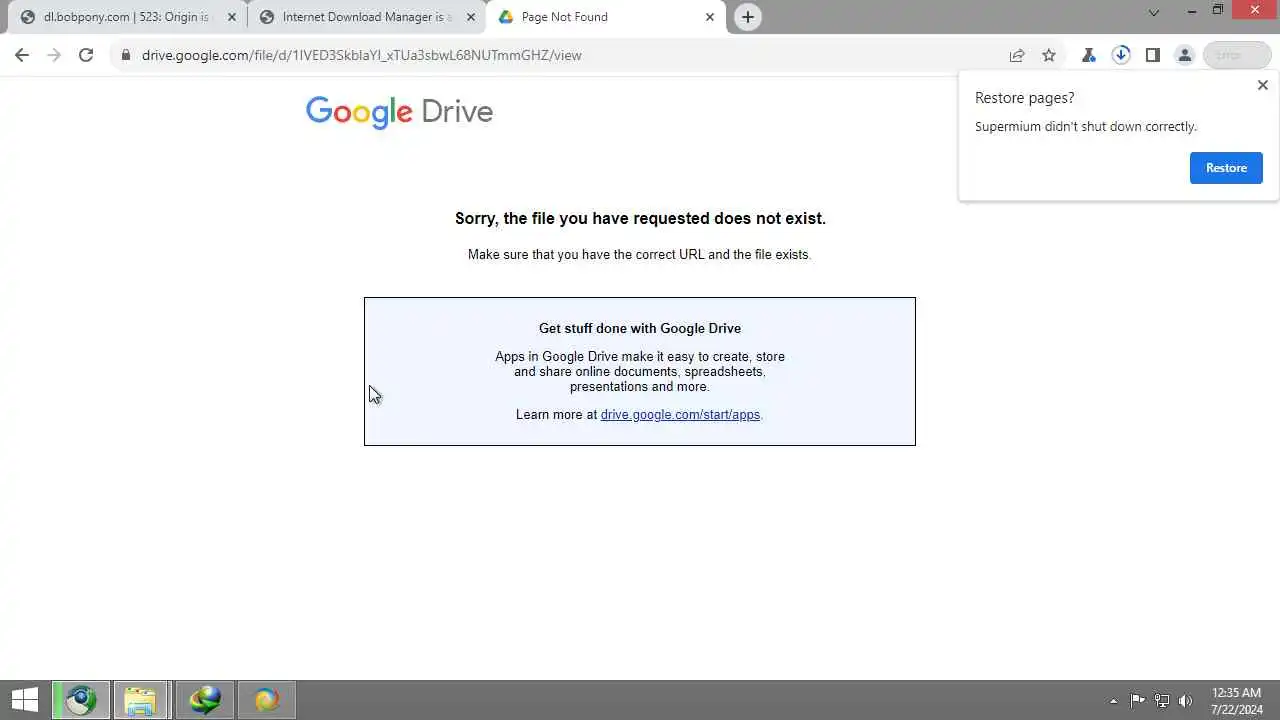The image size is (1280, 720).
Task: Click 'Sorry, the file you have requested' heading
Action: pos(640,218)
